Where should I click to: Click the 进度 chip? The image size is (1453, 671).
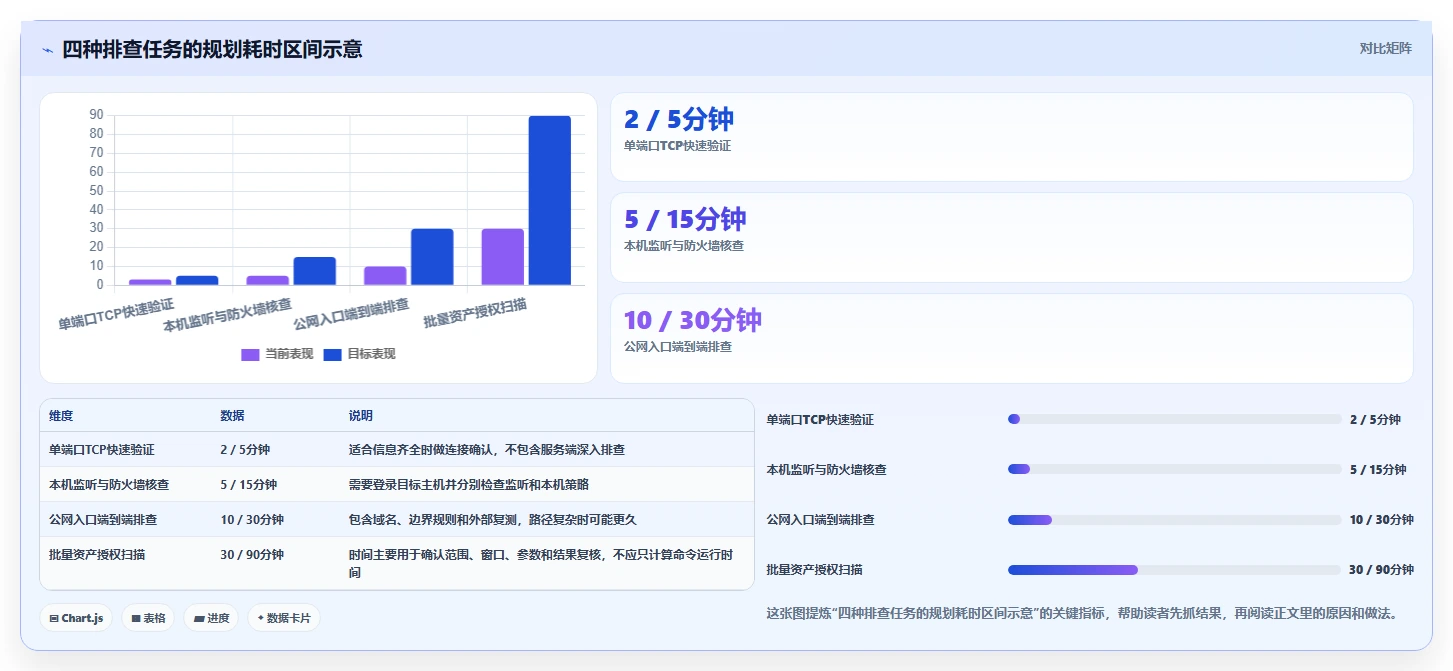212,618
